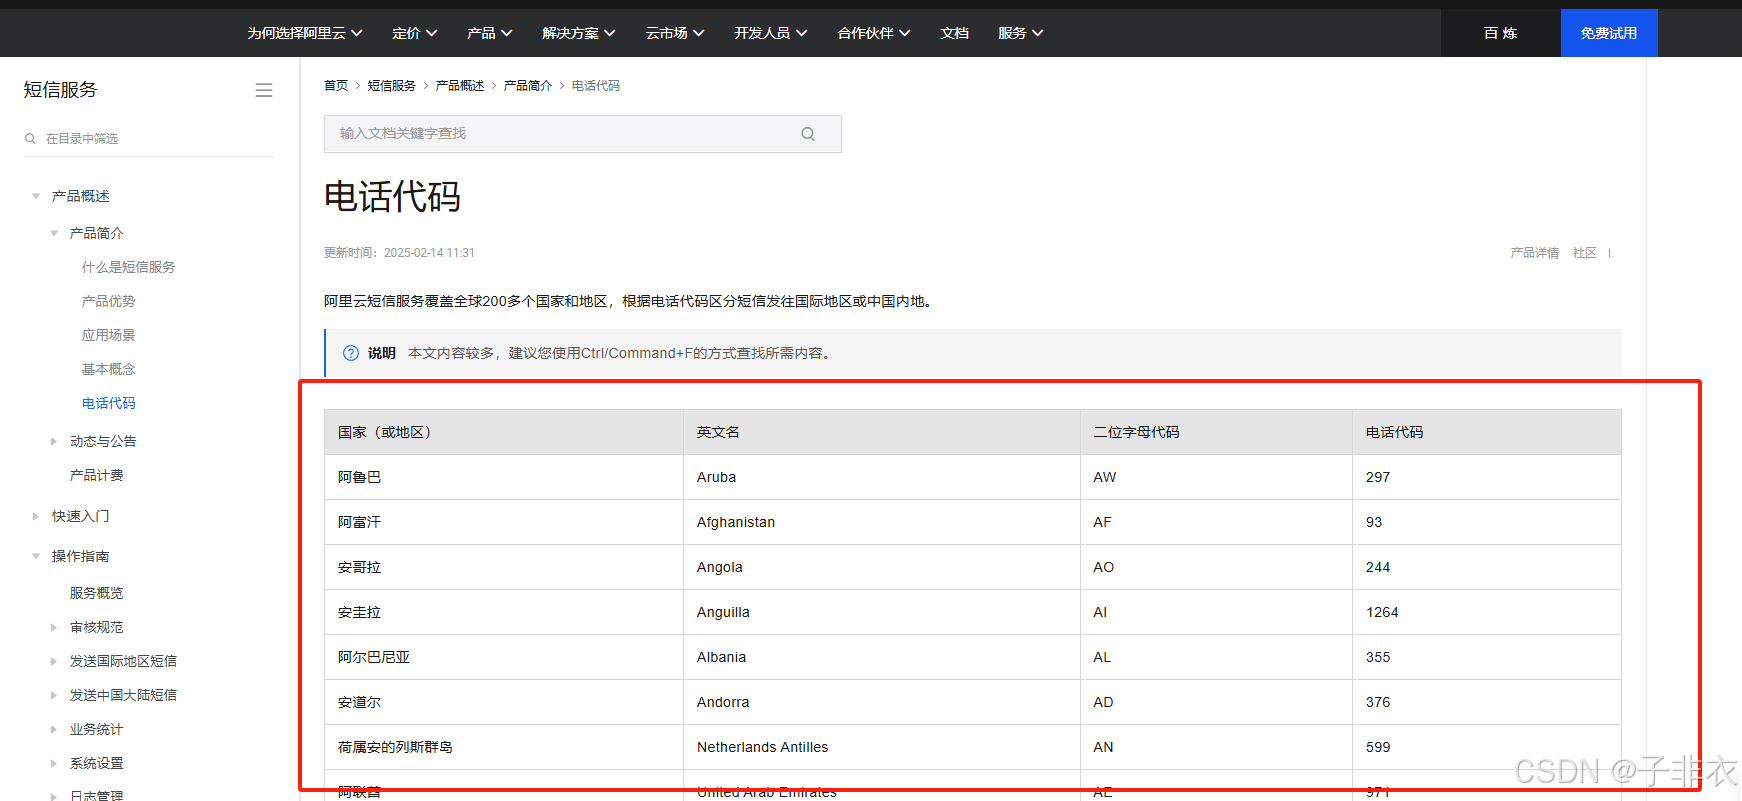This screenshot has width=1742, height=801.
Task: Go to 产品概述 in the breadcrumb
Action: pyautogui.click(x=459, y=86)
